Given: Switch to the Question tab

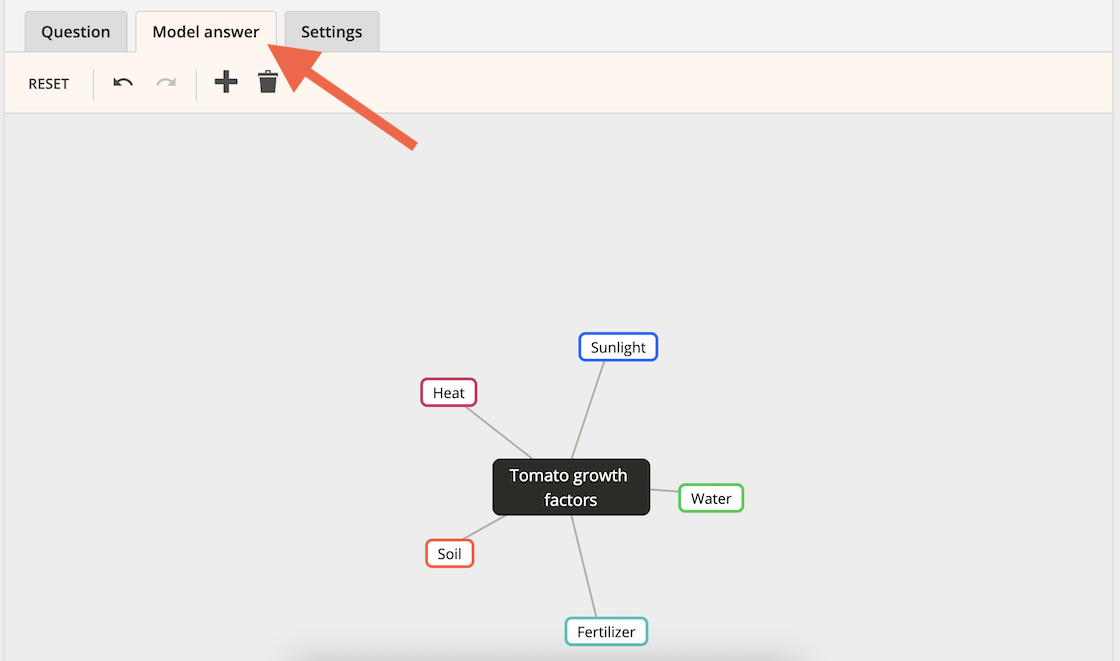Looking at the screenshot, I should click(76, 32).
